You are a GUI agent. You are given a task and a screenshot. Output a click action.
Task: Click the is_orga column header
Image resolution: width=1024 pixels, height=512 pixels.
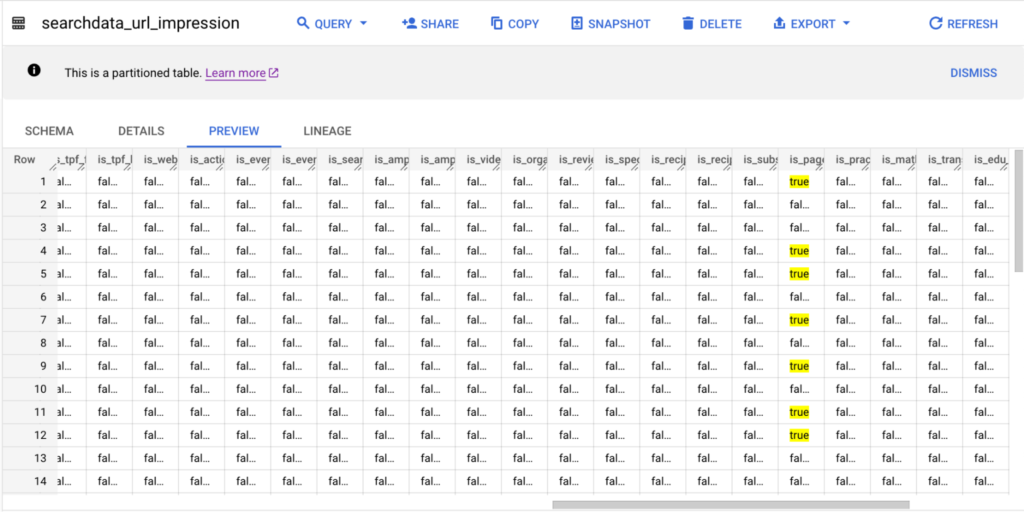pyautogui.click(x=525, y=159)
